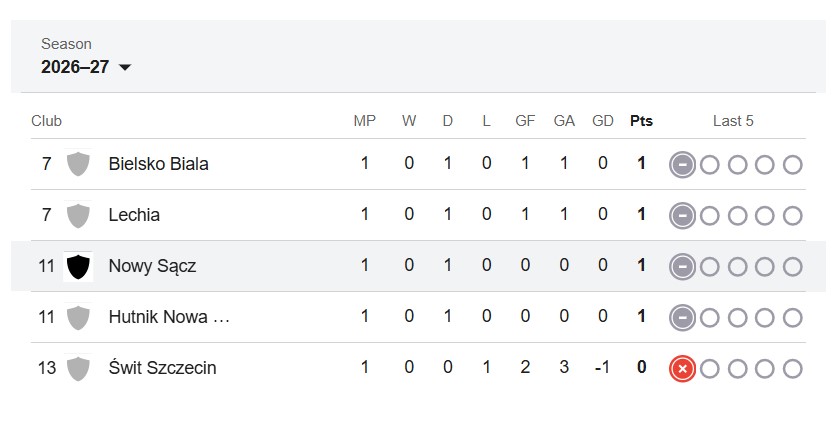The image size is (840, 421).
Task: Click the Świt Szczecin shield crest
Action: [78, 369]
